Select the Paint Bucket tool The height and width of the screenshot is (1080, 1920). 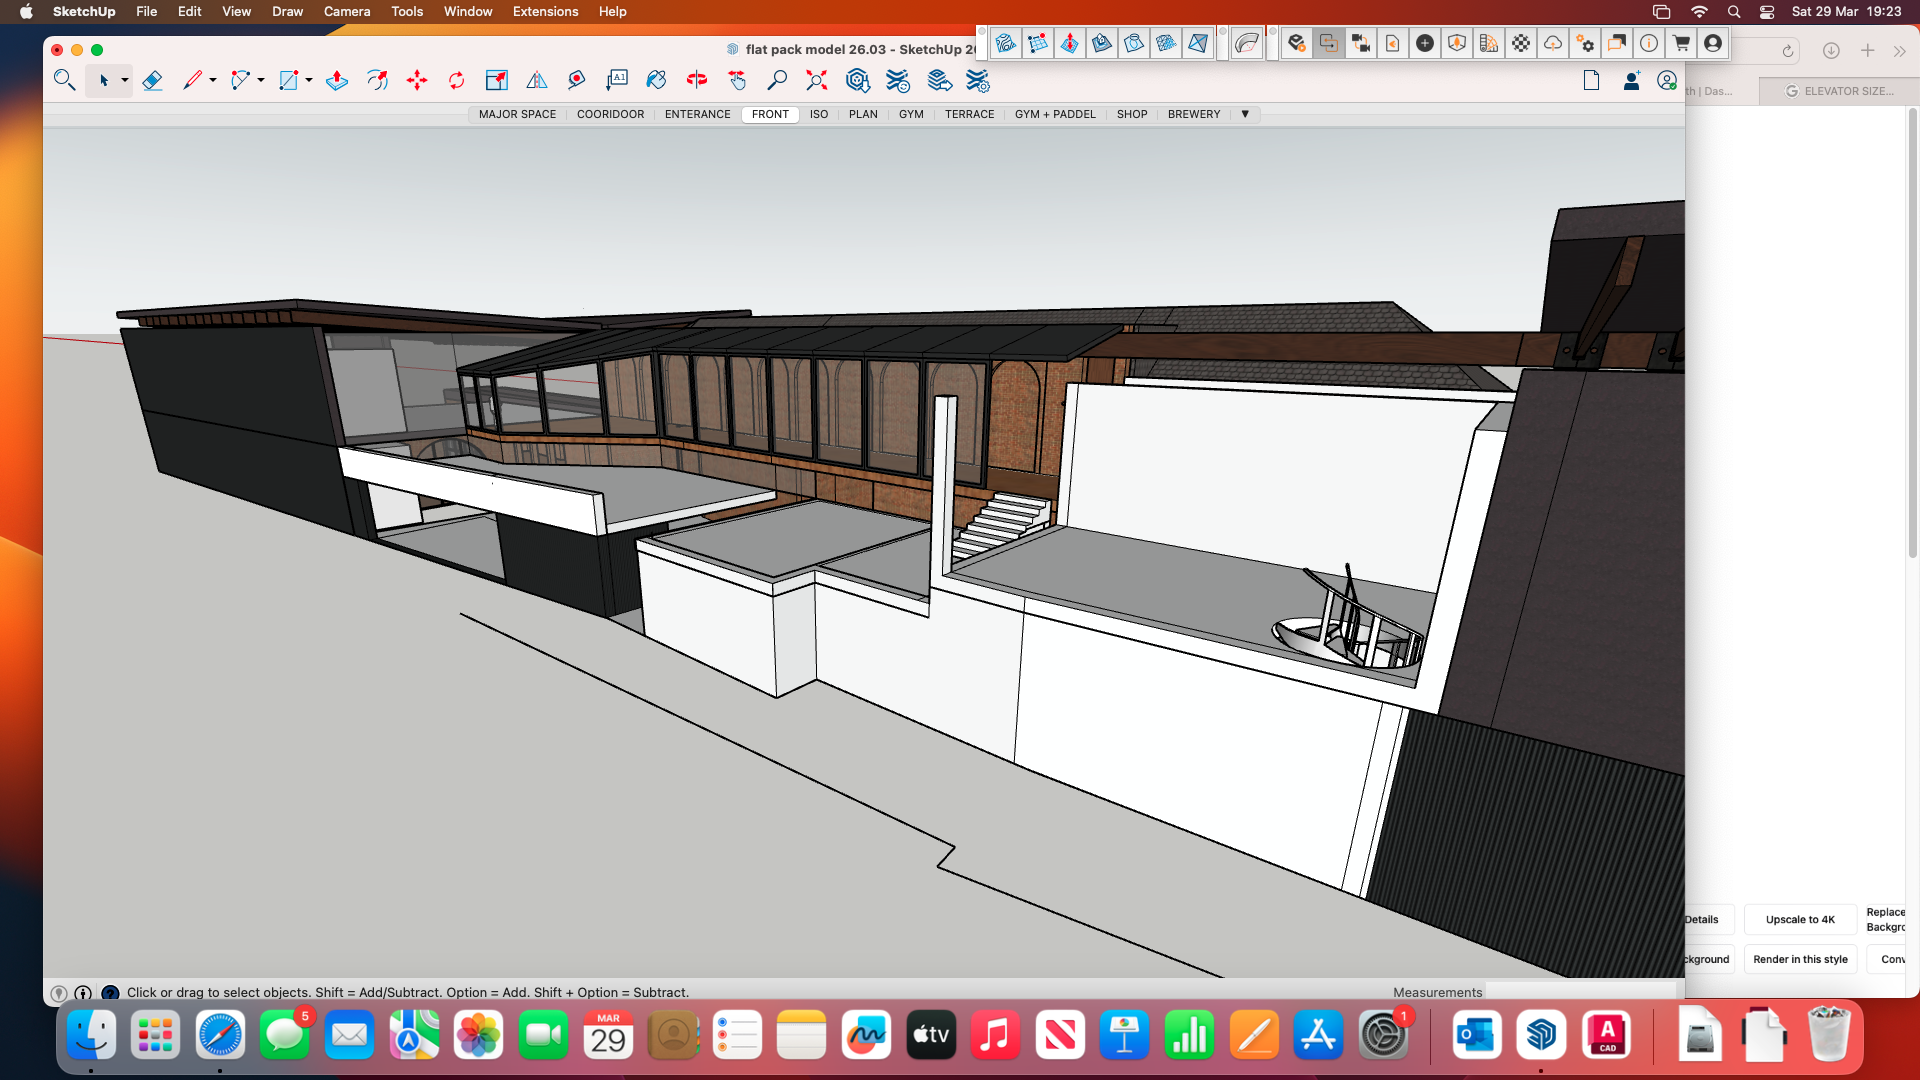click(656, 81)
